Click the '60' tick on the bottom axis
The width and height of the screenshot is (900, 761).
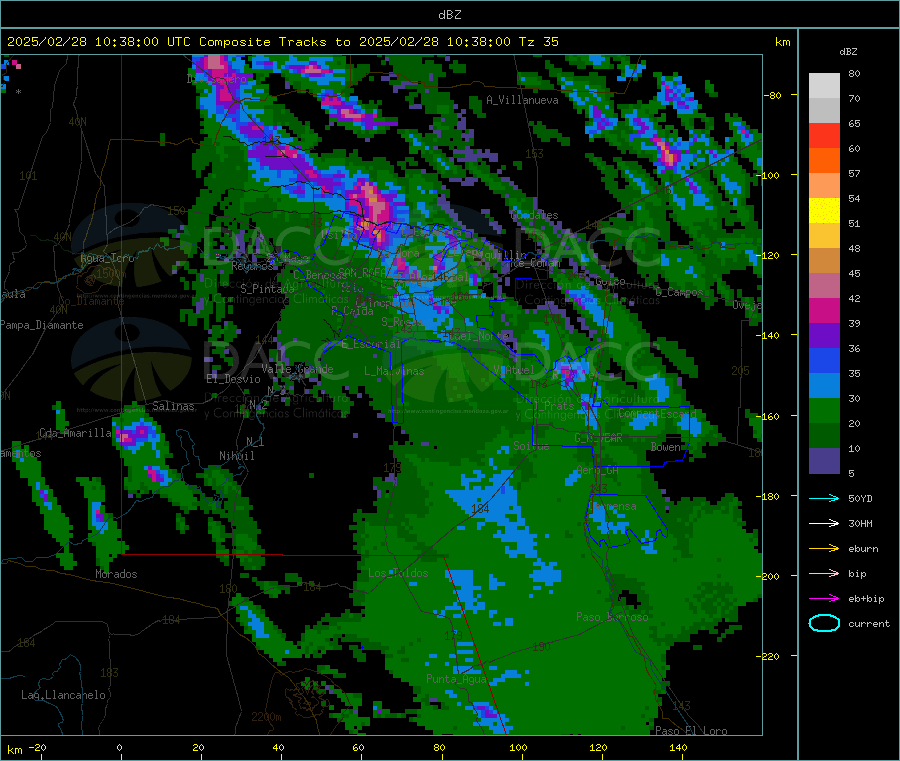[x=358, y=747]
